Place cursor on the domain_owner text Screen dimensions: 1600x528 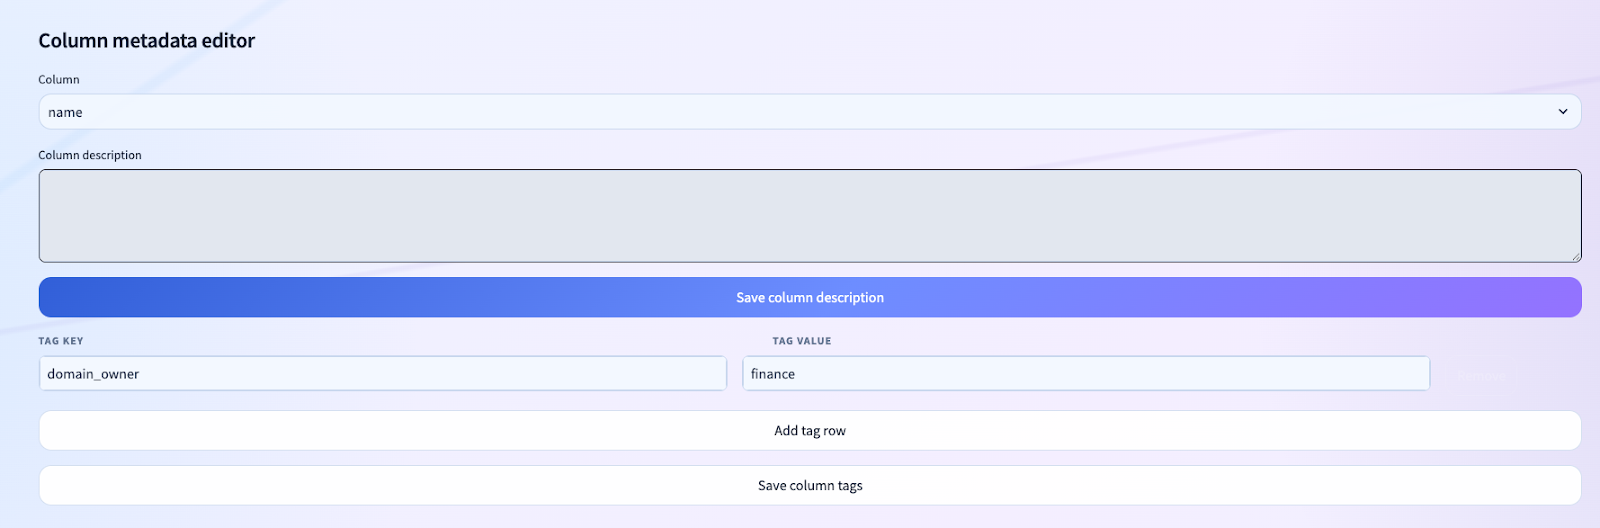point(93,374)
